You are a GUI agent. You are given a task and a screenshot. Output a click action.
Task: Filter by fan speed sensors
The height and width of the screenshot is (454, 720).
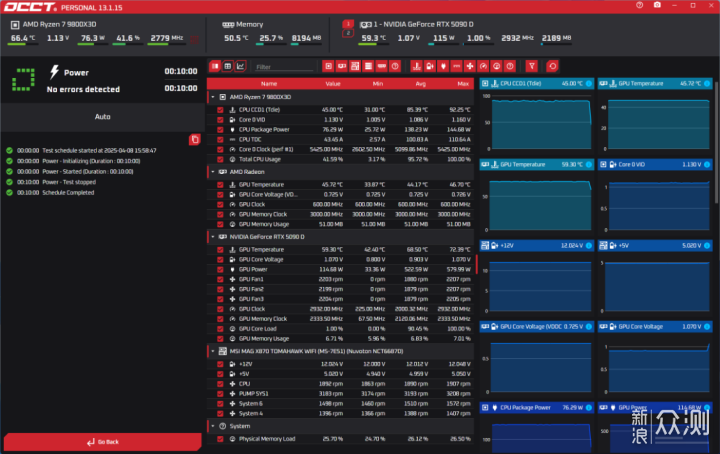coord(470,67)
